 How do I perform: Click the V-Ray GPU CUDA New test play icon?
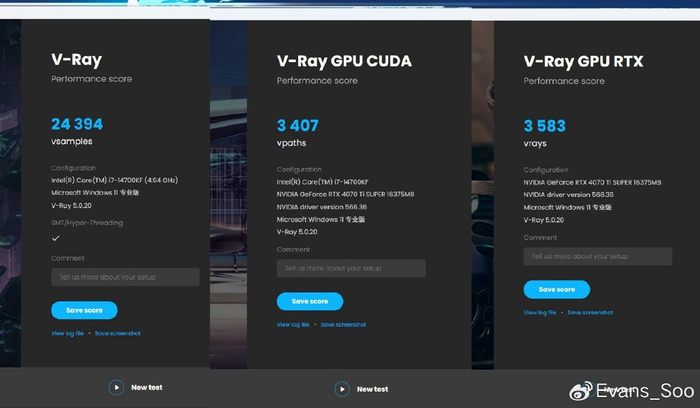pyautogui.click(x=342, y=389)
